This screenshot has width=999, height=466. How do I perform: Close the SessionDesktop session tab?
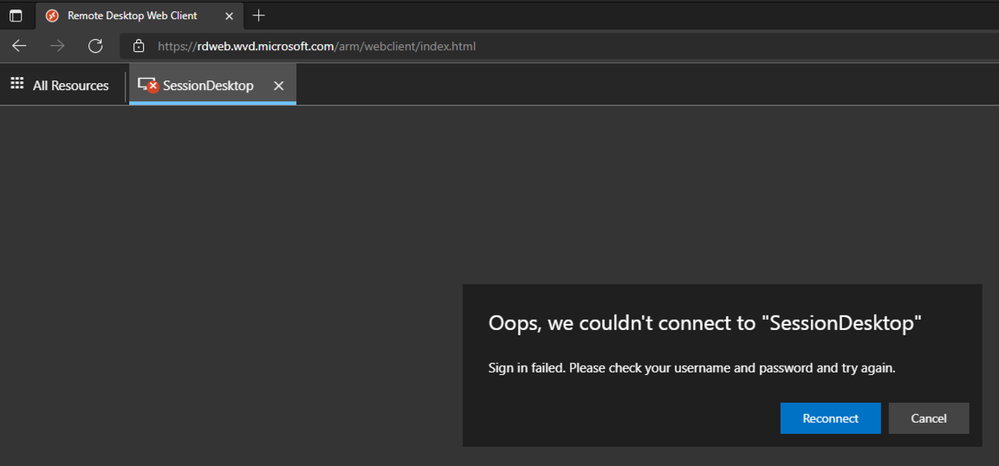coord(278,85)
